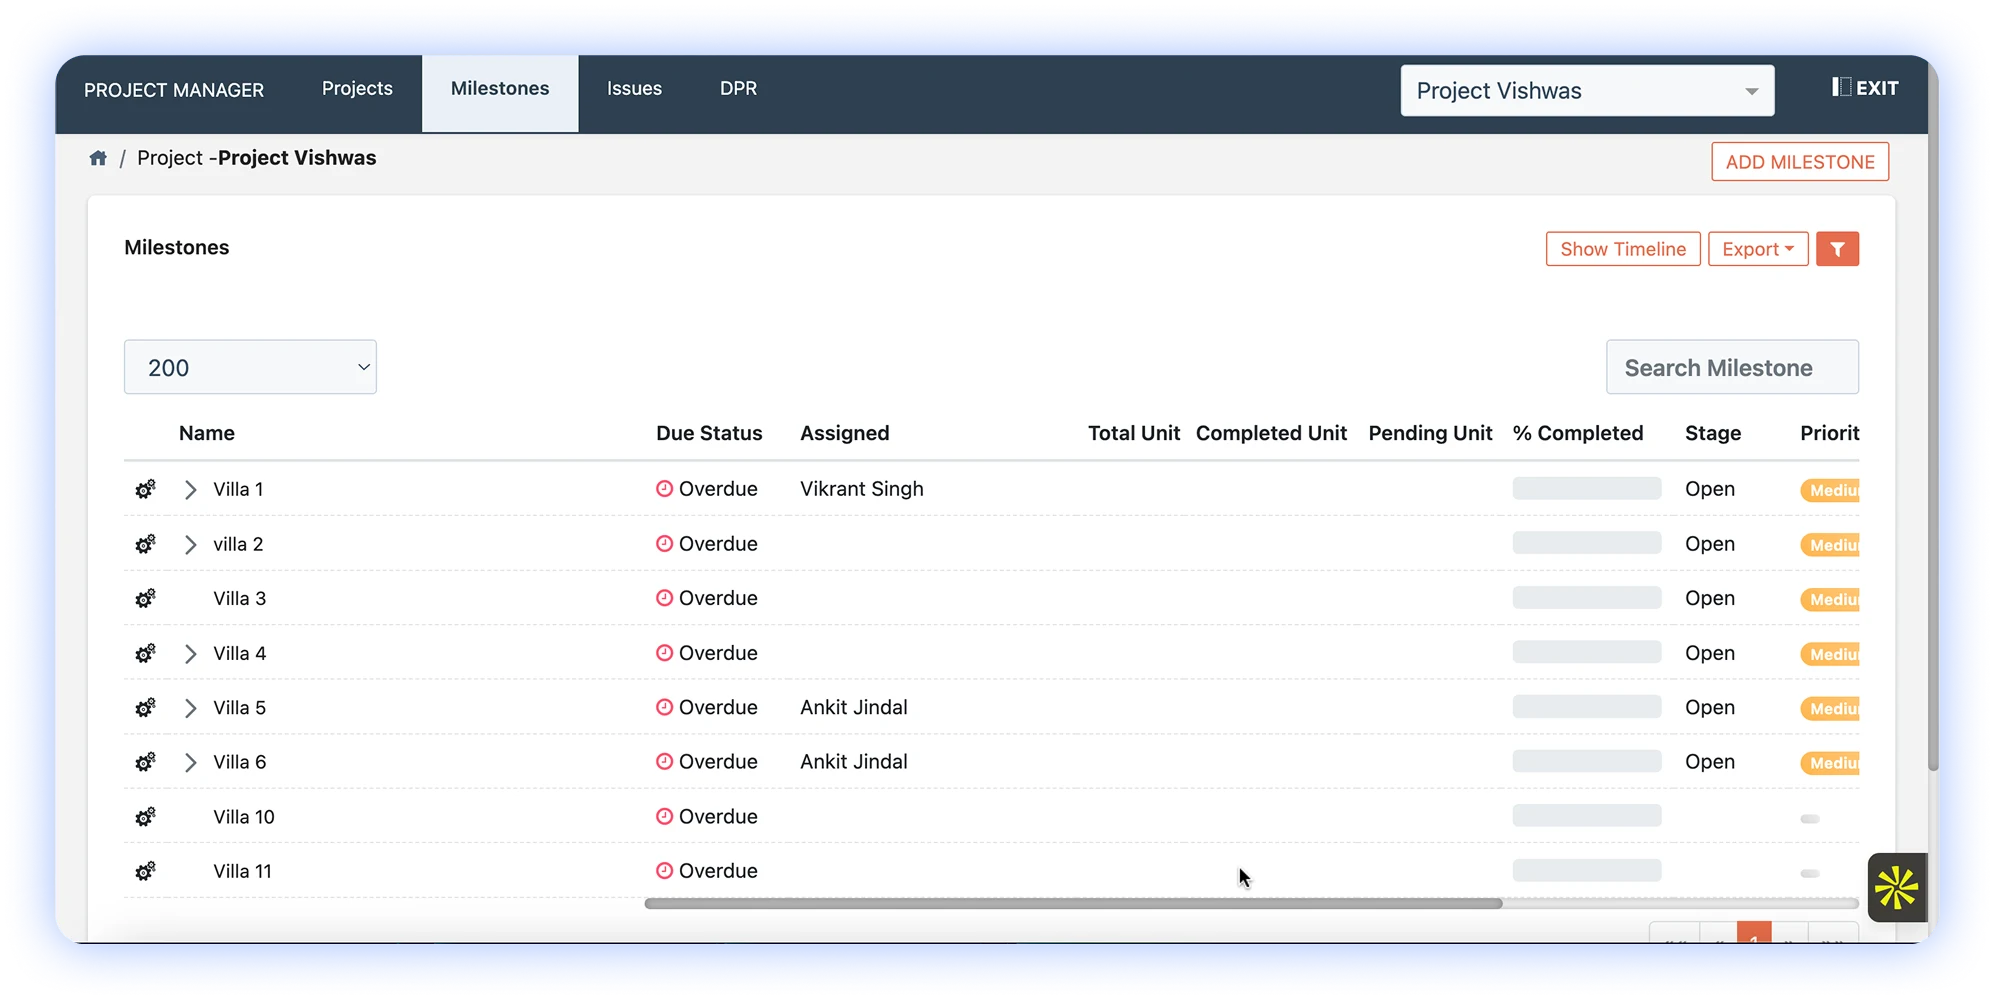Open settings gear for Villa 11 row
The image size is (1995, 1000).
(146, 871)
